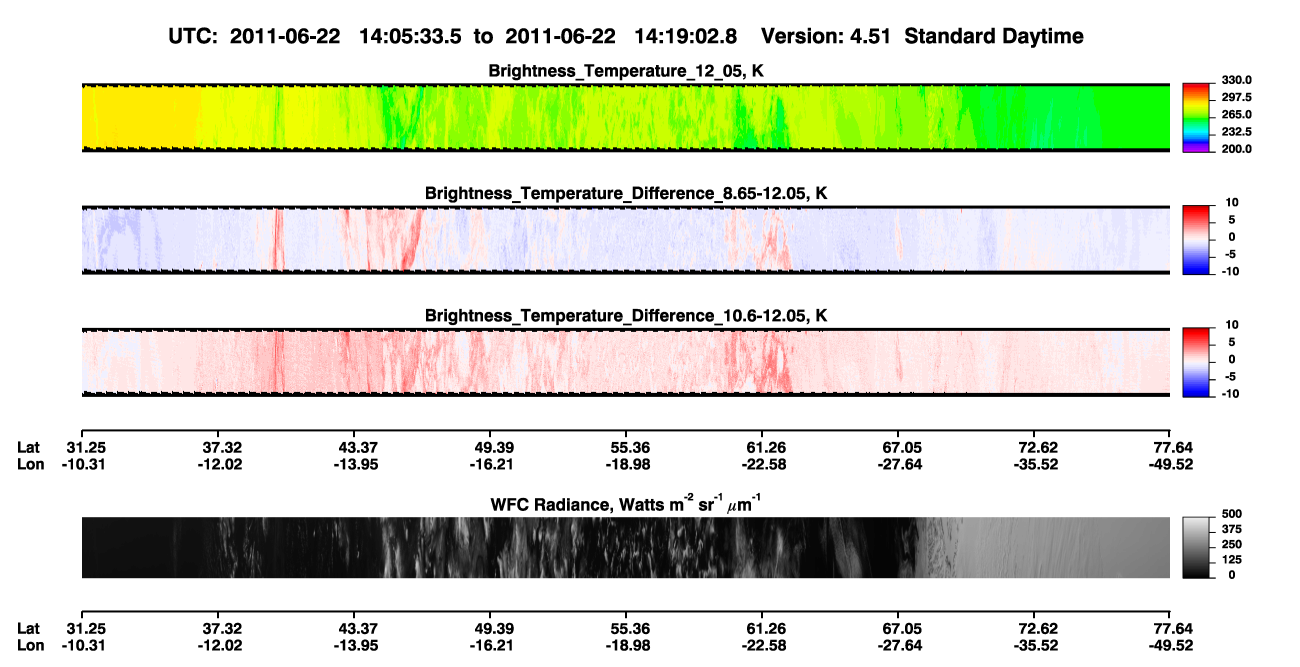Image resolution: width=1300 pixels, height=667 pixels.
Task: Click the -49.52 longitude label on upper axis
Action: [x=1169, y=464]
